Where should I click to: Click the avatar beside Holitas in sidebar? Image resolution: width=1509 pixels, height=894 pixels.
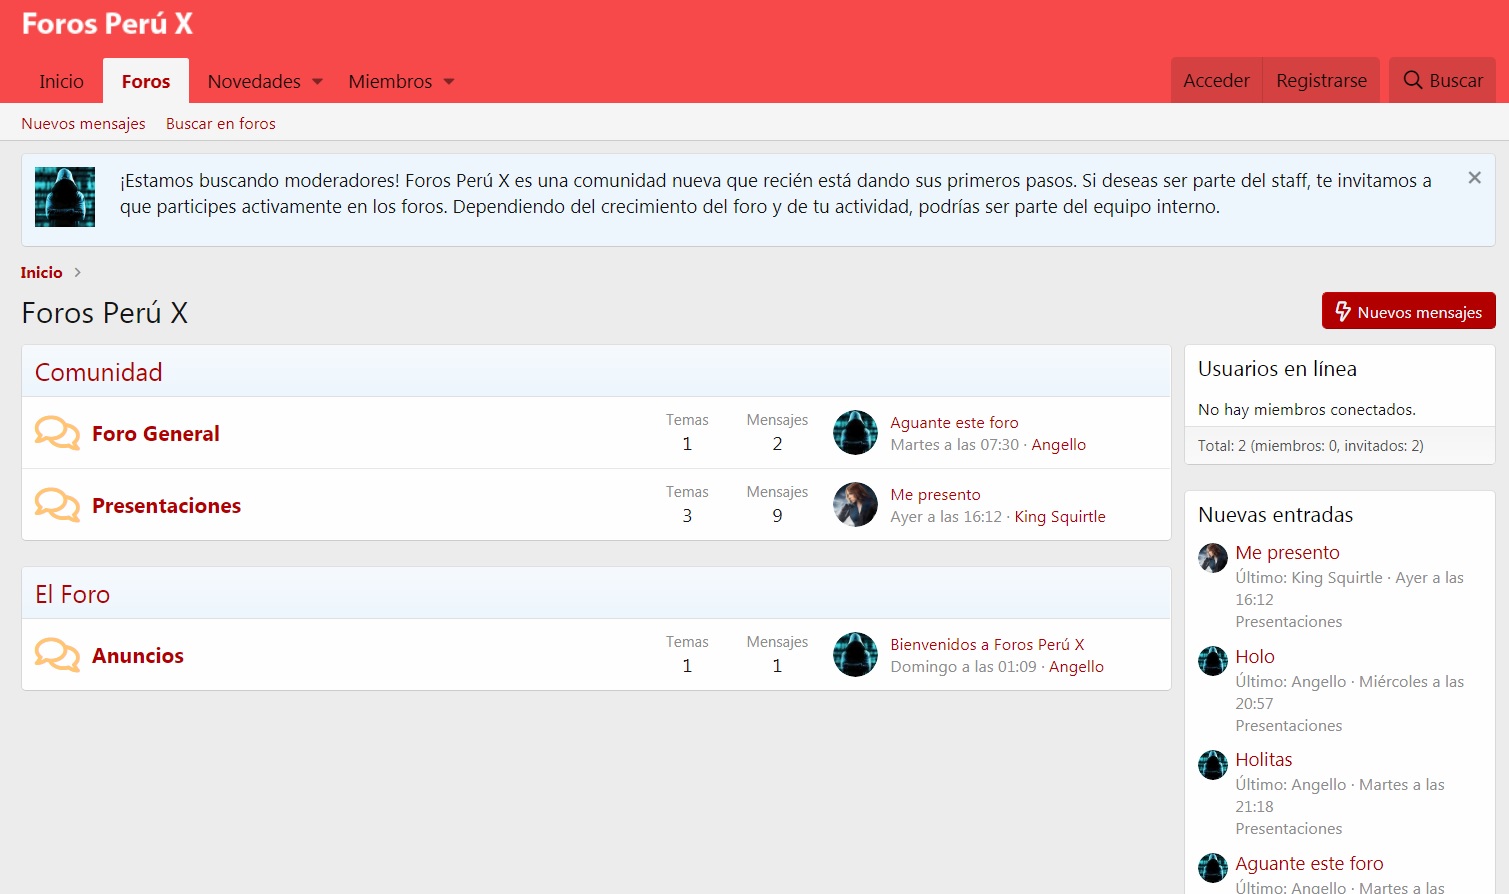click(x=1213, y=765)
